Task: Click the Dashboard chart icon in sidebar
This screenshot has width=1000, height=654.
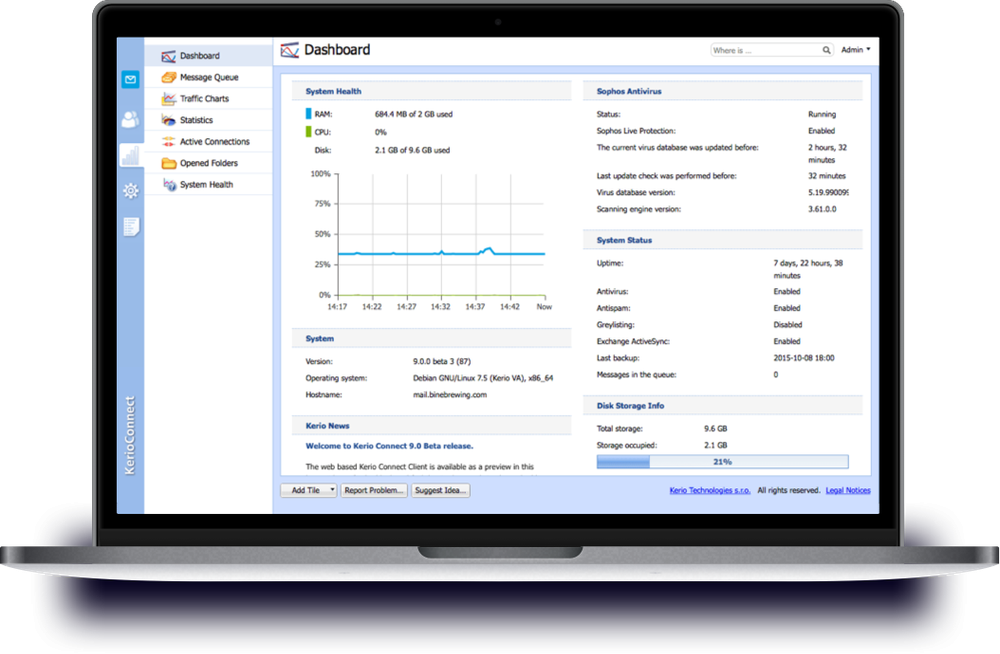Action: (168, 56)
